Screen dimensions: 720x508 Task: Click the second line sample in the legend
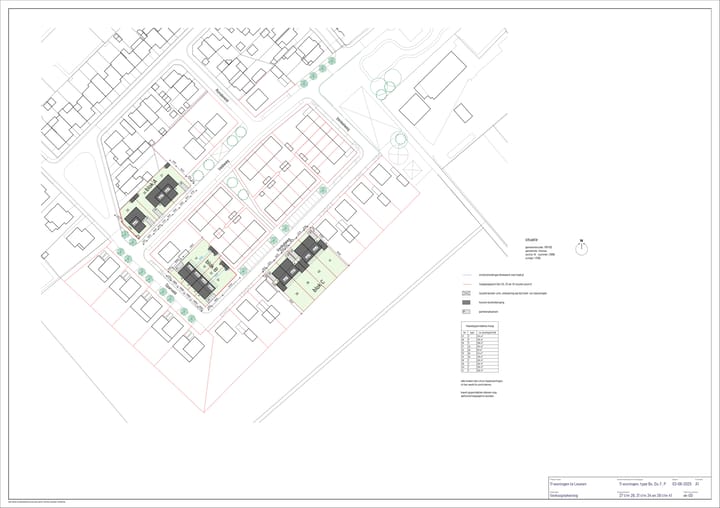pos(467,283)
